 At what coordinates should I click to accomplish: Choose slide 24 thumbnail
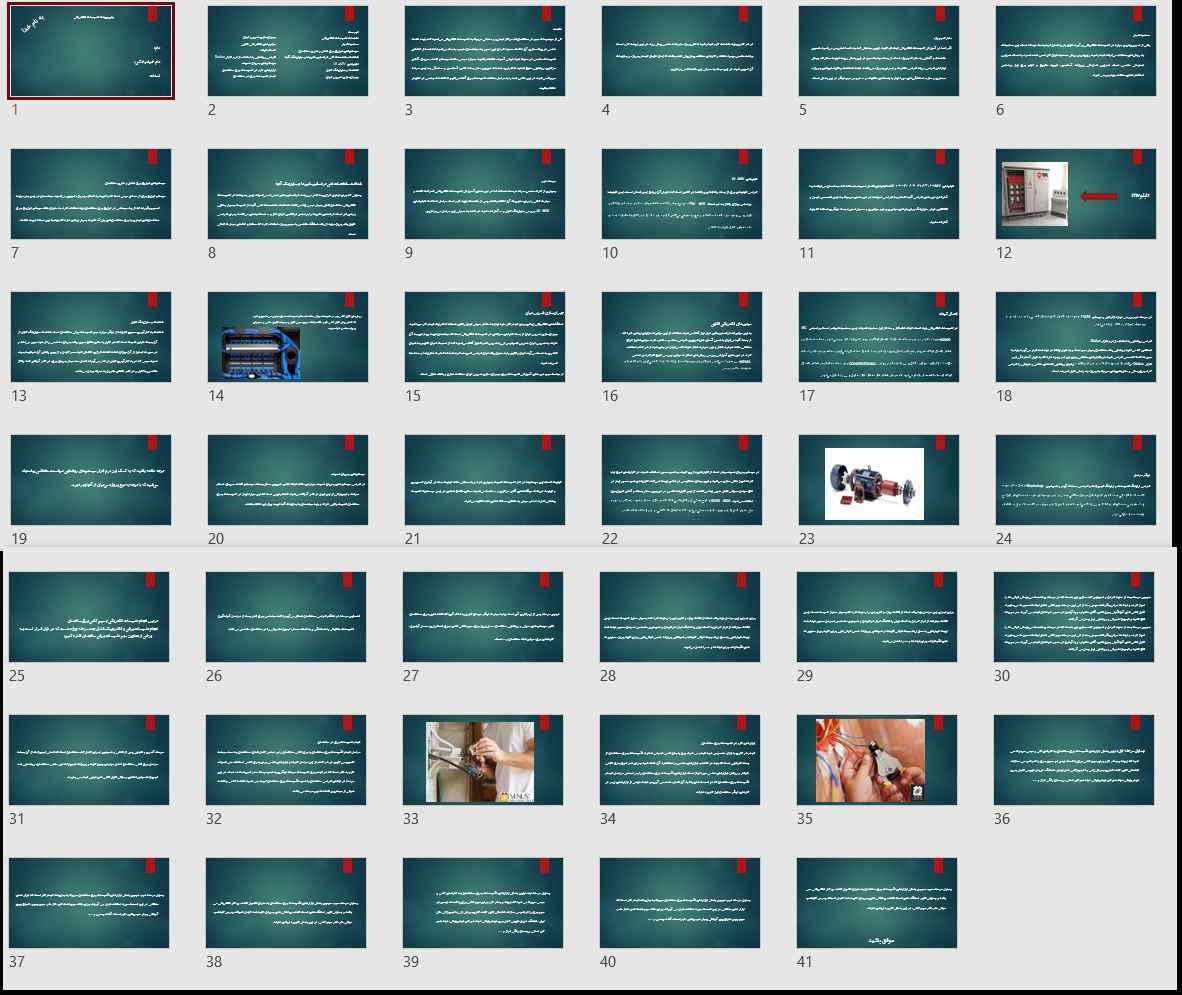tap(1076, 480)
